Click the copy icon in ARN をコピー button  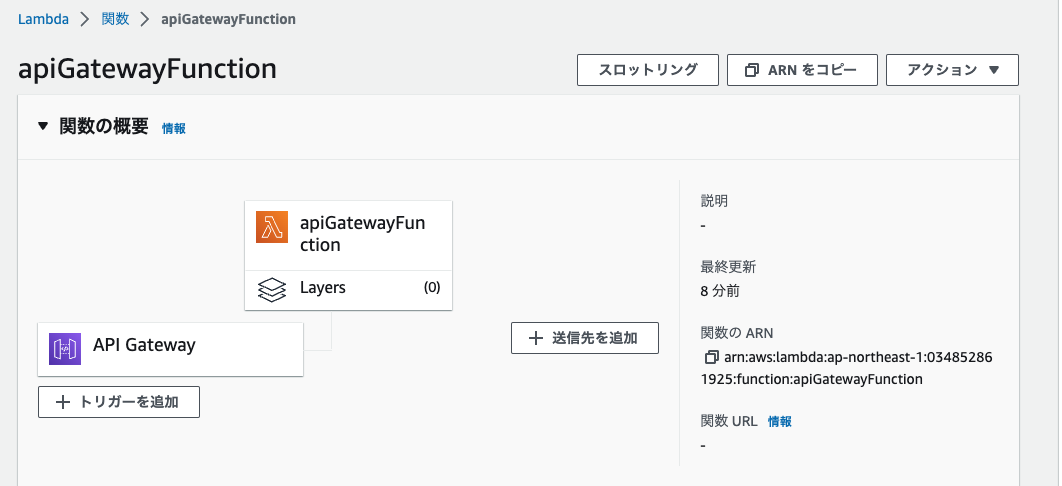751,70
